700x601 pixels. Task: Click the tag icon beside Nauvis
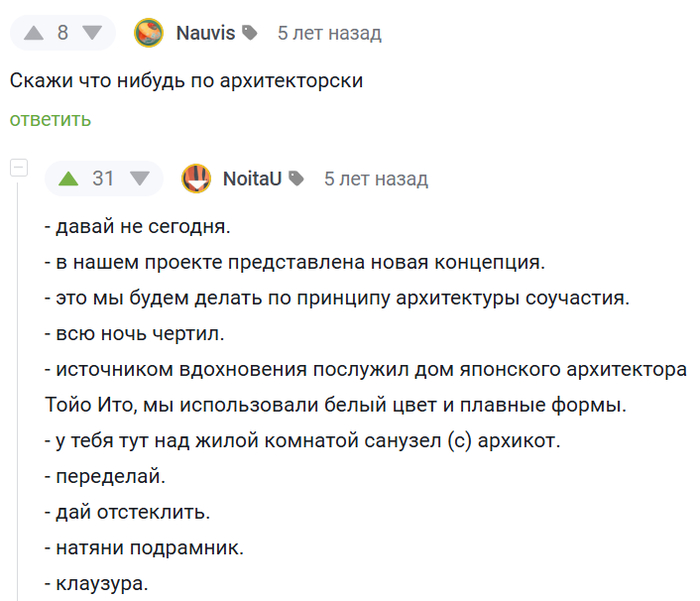250,33
